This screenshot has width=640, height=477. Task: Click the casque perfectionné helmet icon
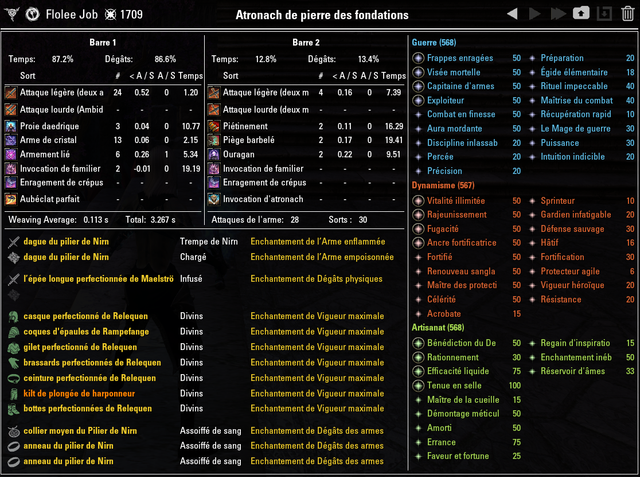pyautogui.click(x=13, y=316)
